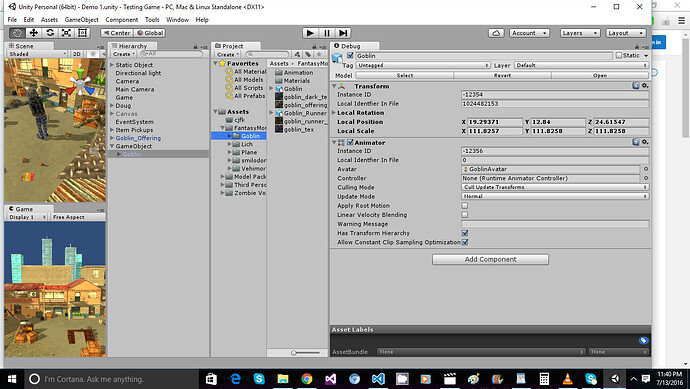The height and width of the screenshot is (389, 690).
Task: Open the Layer dropdown showing Default
Action: tap(581, 65)
